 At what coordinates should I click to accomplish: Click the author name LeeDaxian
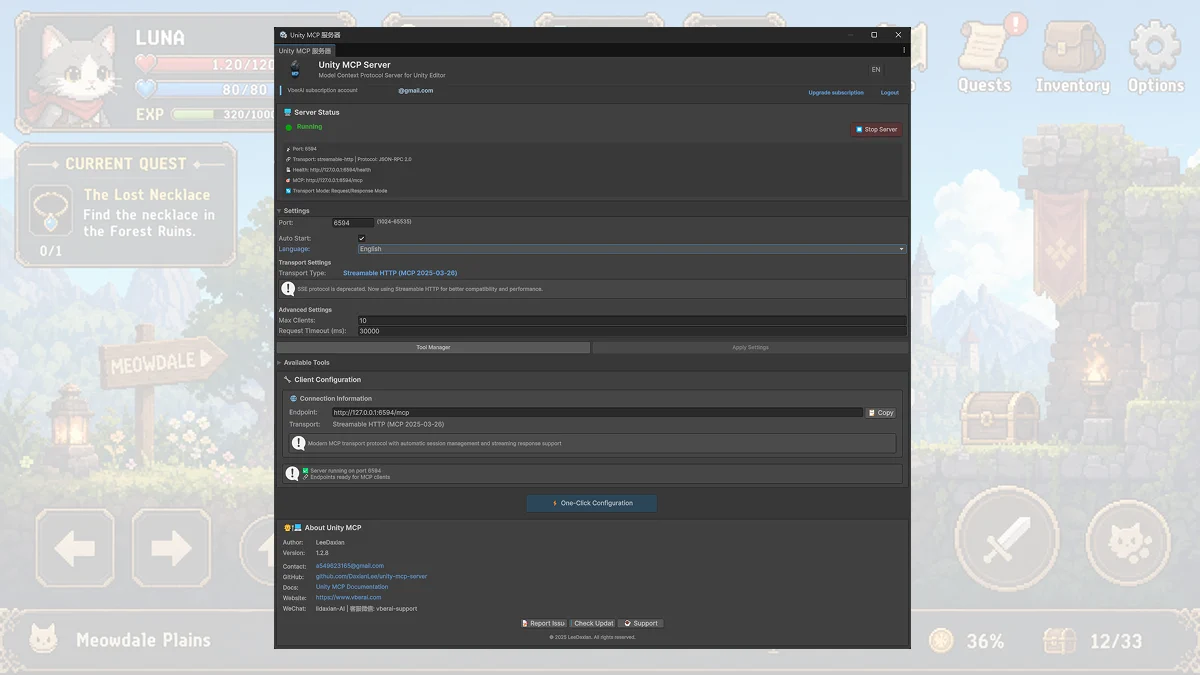330,542
